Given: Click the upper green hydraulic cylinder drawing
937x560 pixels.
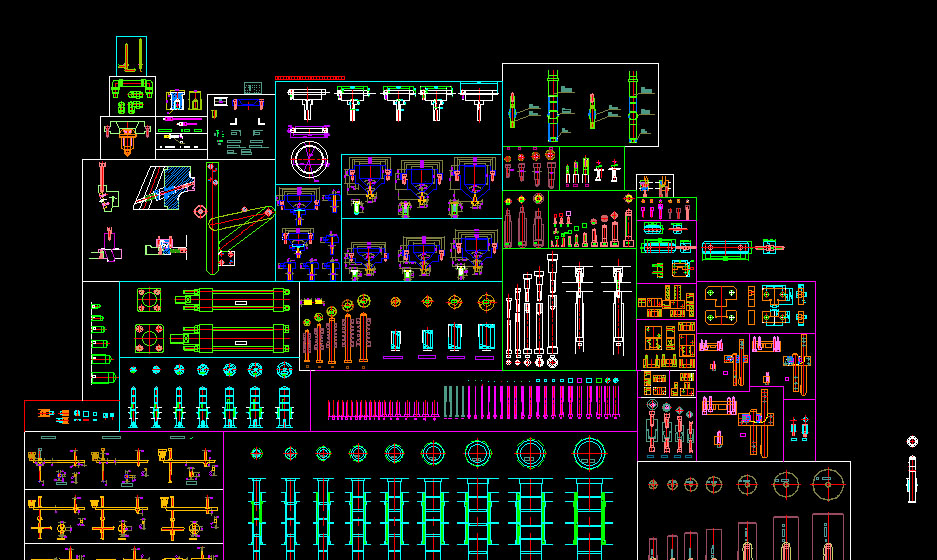Looking at the screenshot, I should pos(232,300).
